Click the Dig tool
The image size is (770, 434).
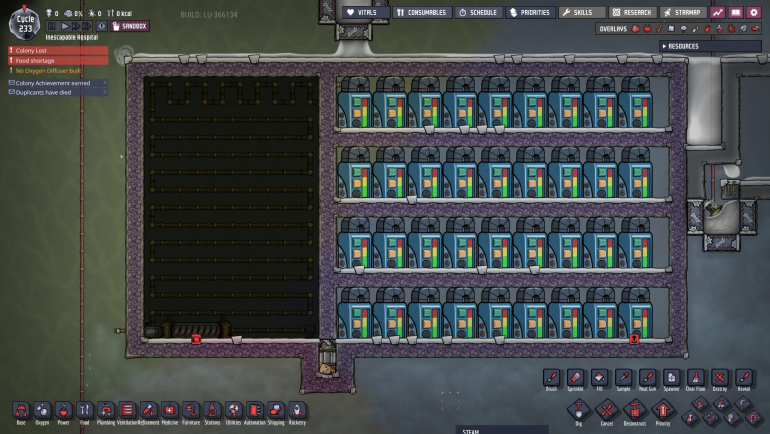pos(578,410)
